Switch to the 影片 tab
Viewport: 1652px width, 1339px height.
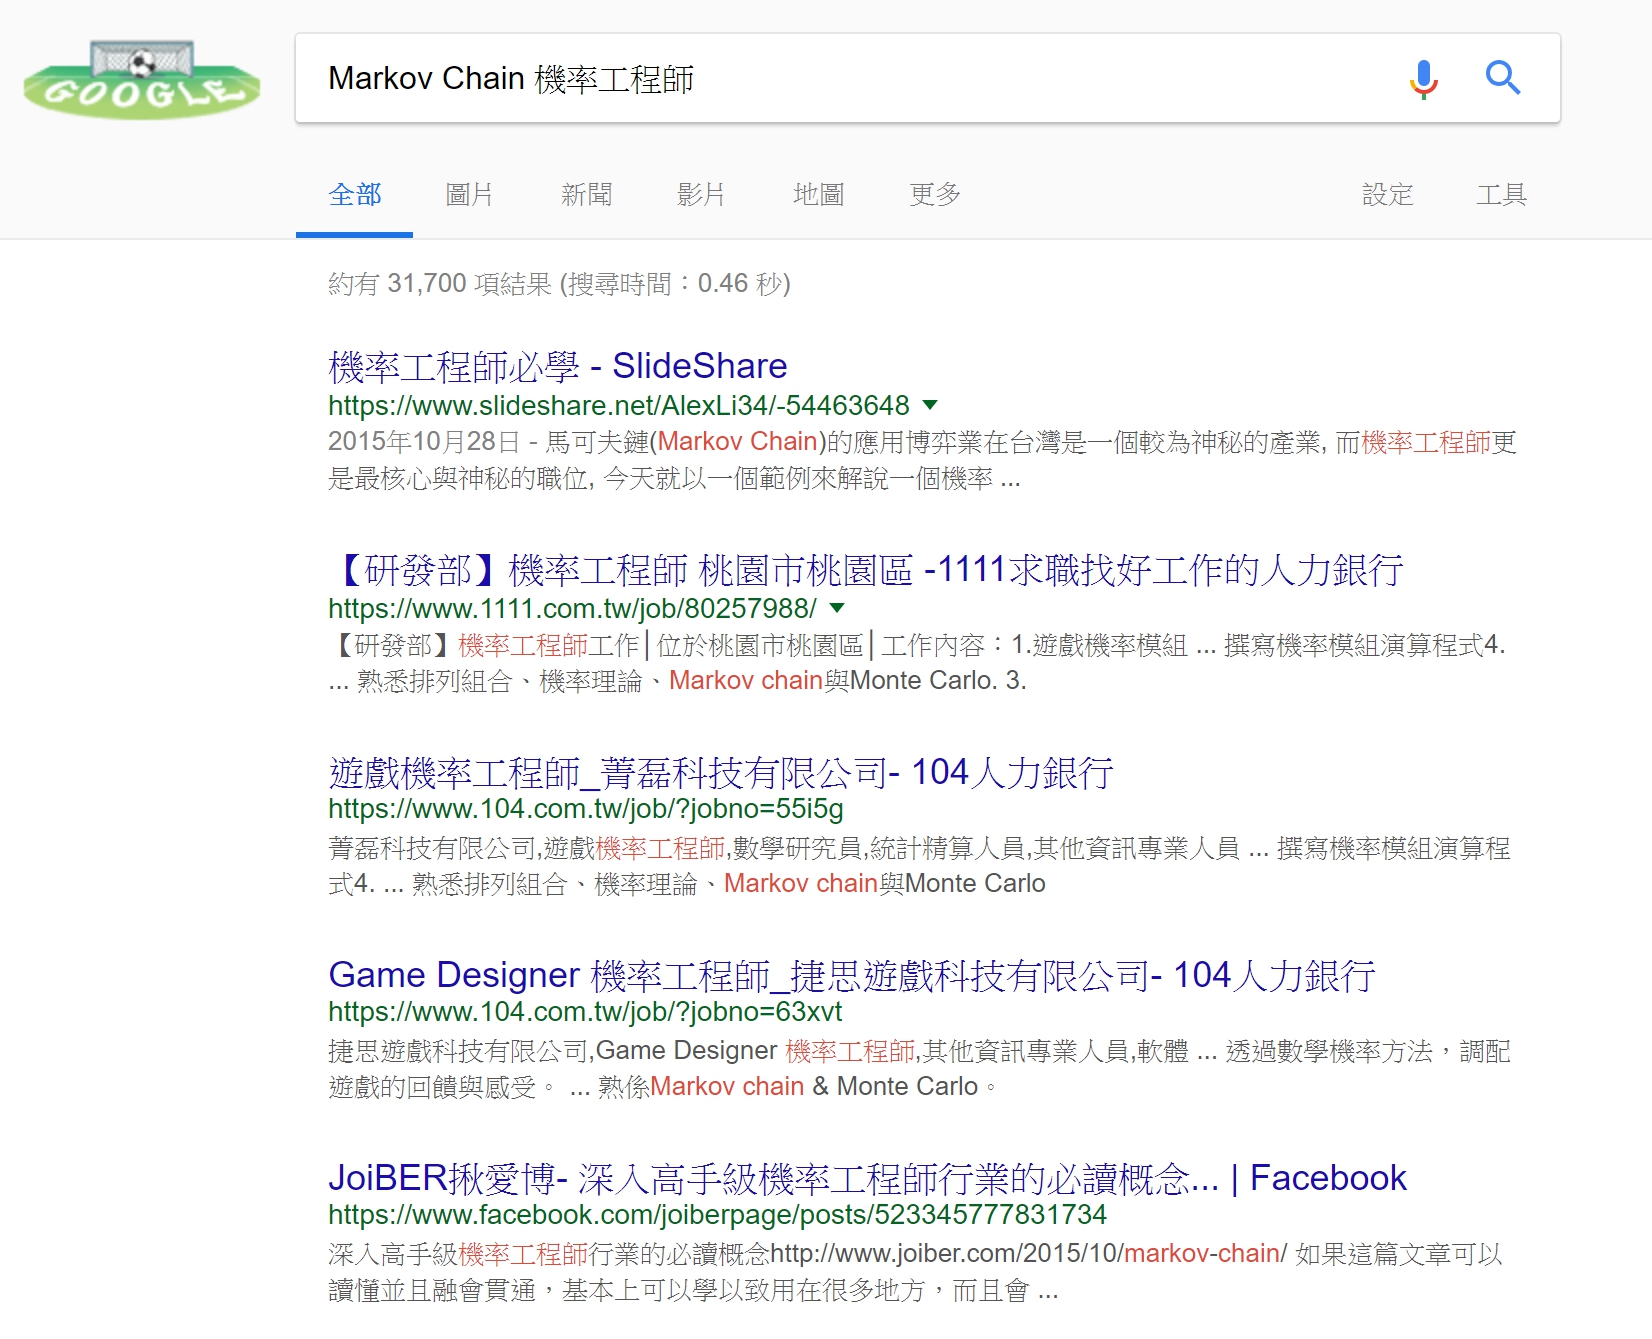click(701, 194)
